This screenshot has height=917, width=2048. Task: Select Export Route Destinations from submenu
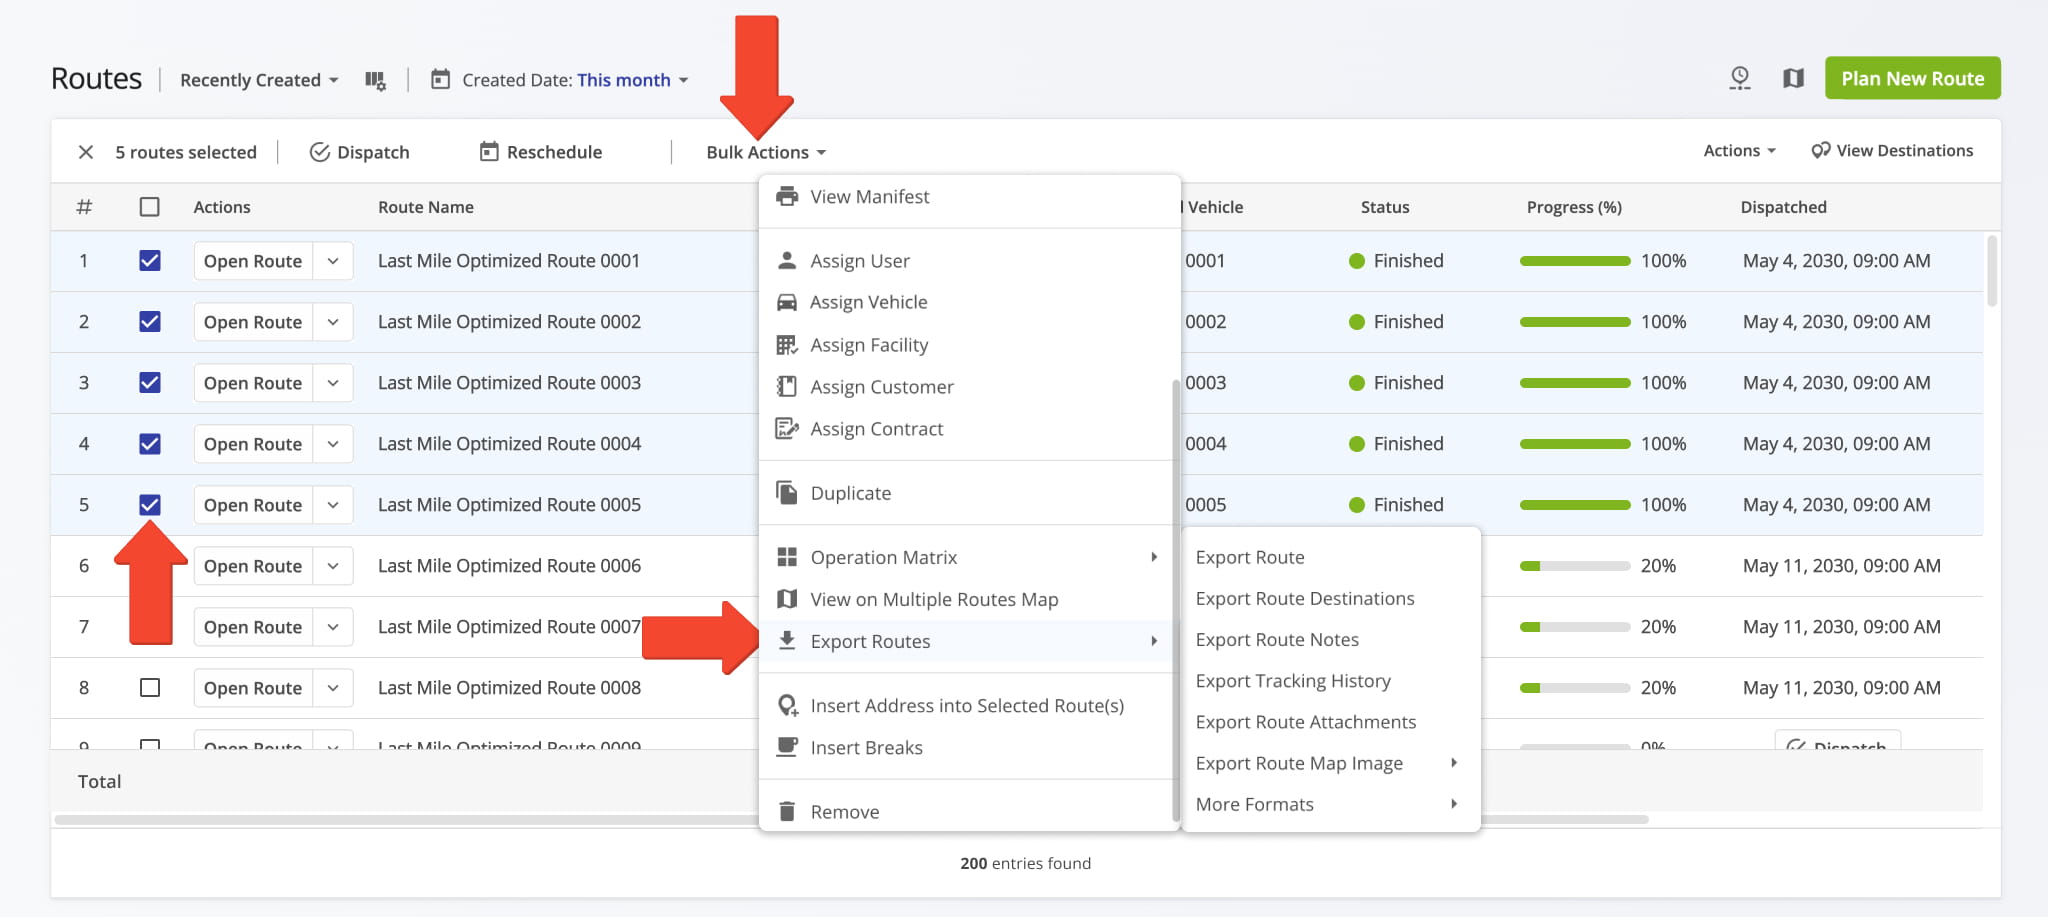(x=1304, y=599)
